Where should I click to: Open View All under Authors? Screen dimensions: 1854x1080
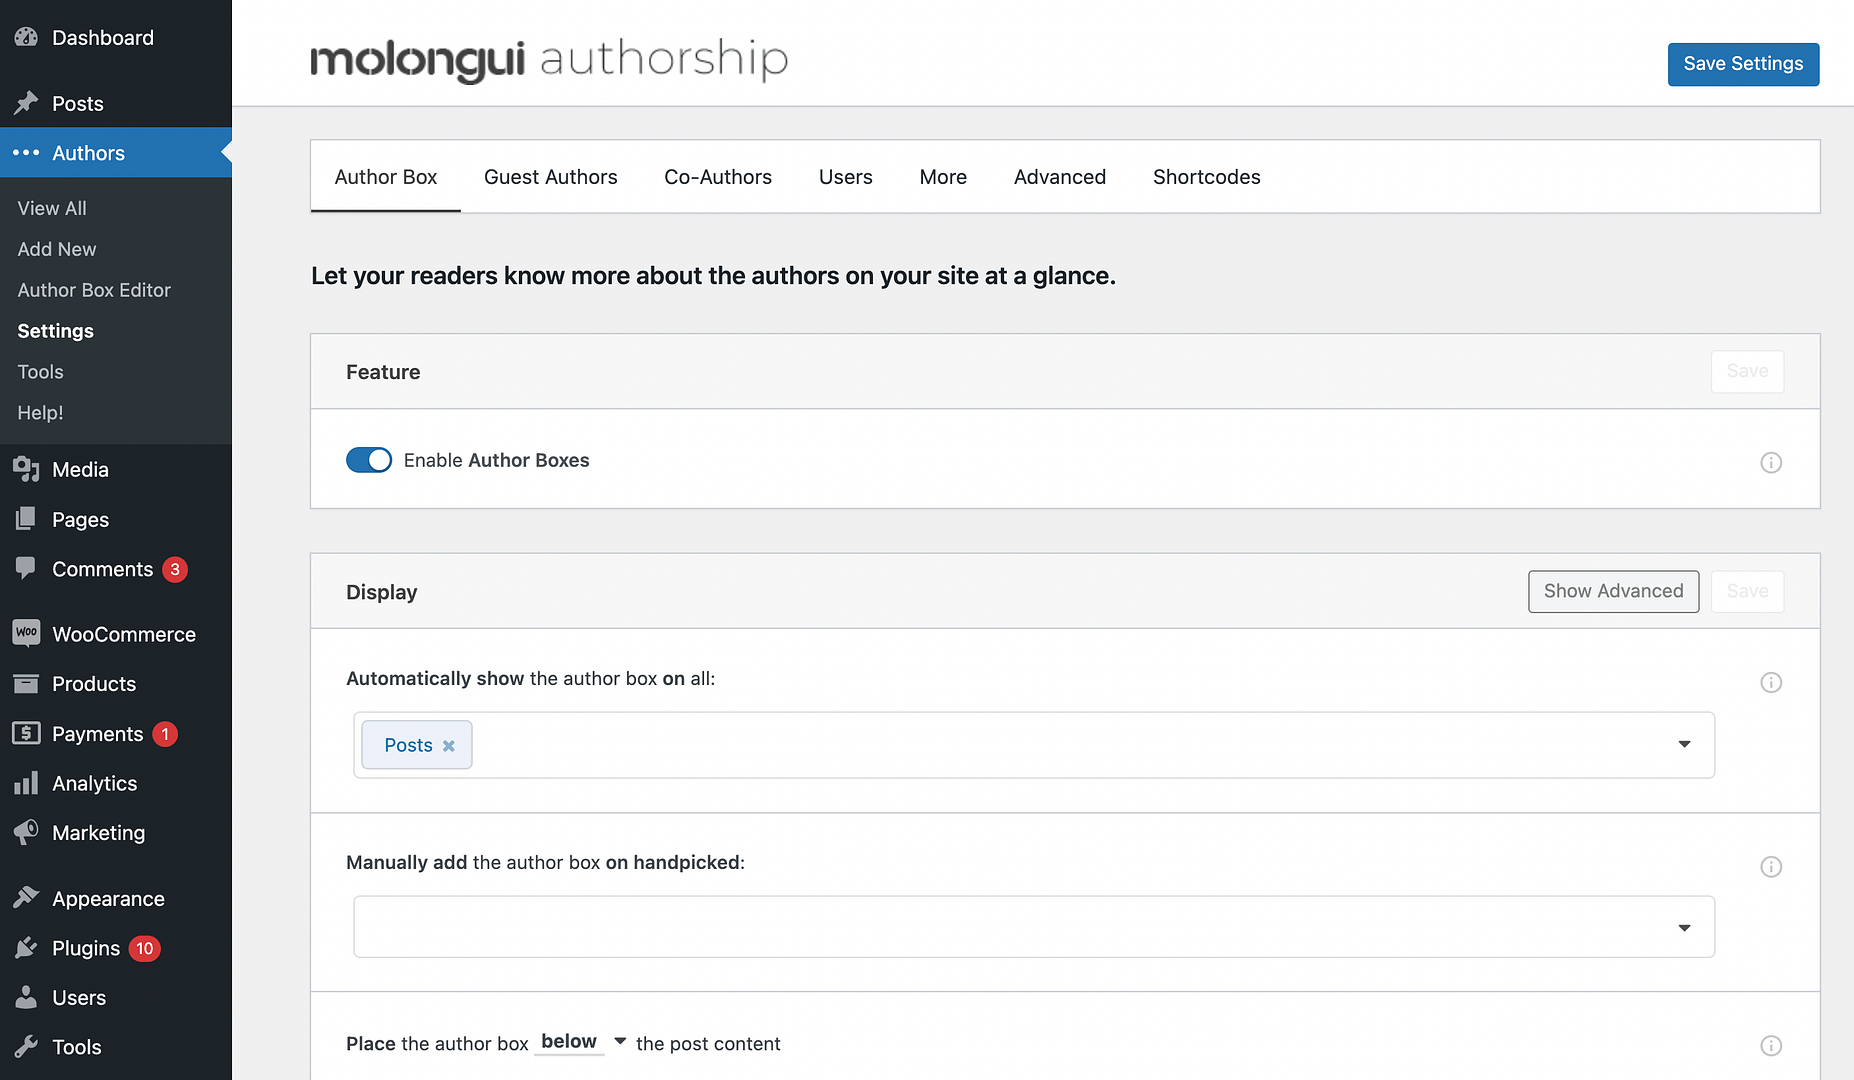(52, 208)
